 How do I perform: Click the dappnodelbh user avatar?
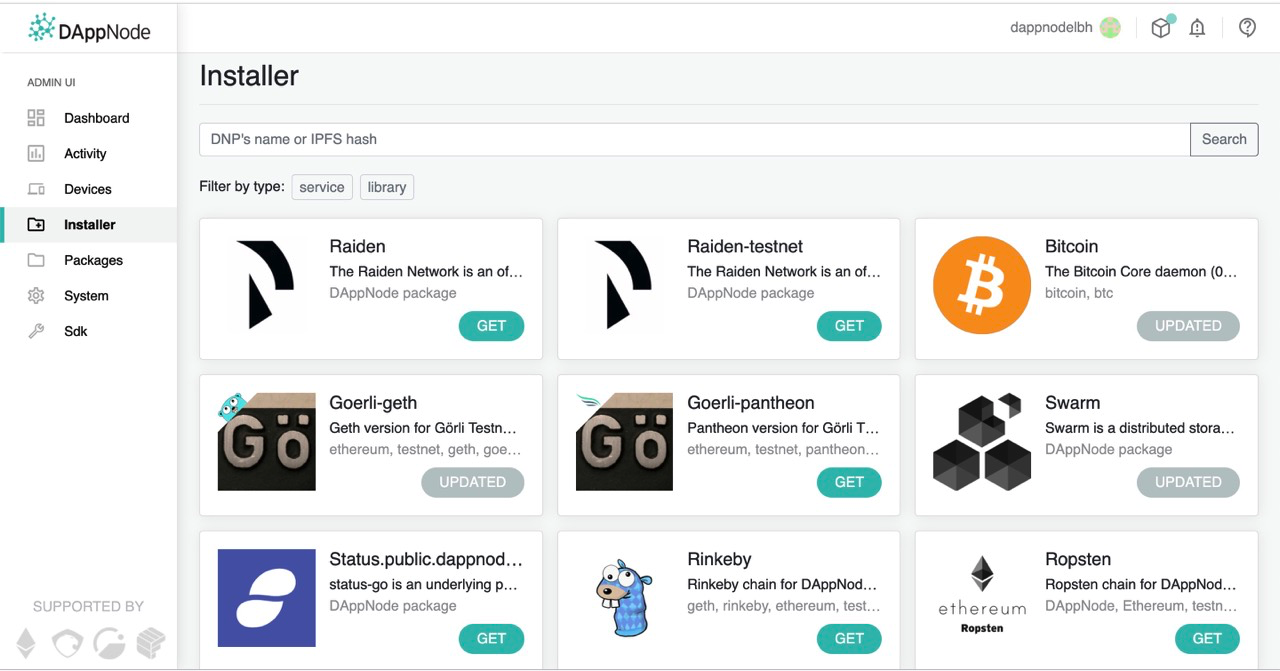pyautogui.click(x=1110, y=28)
